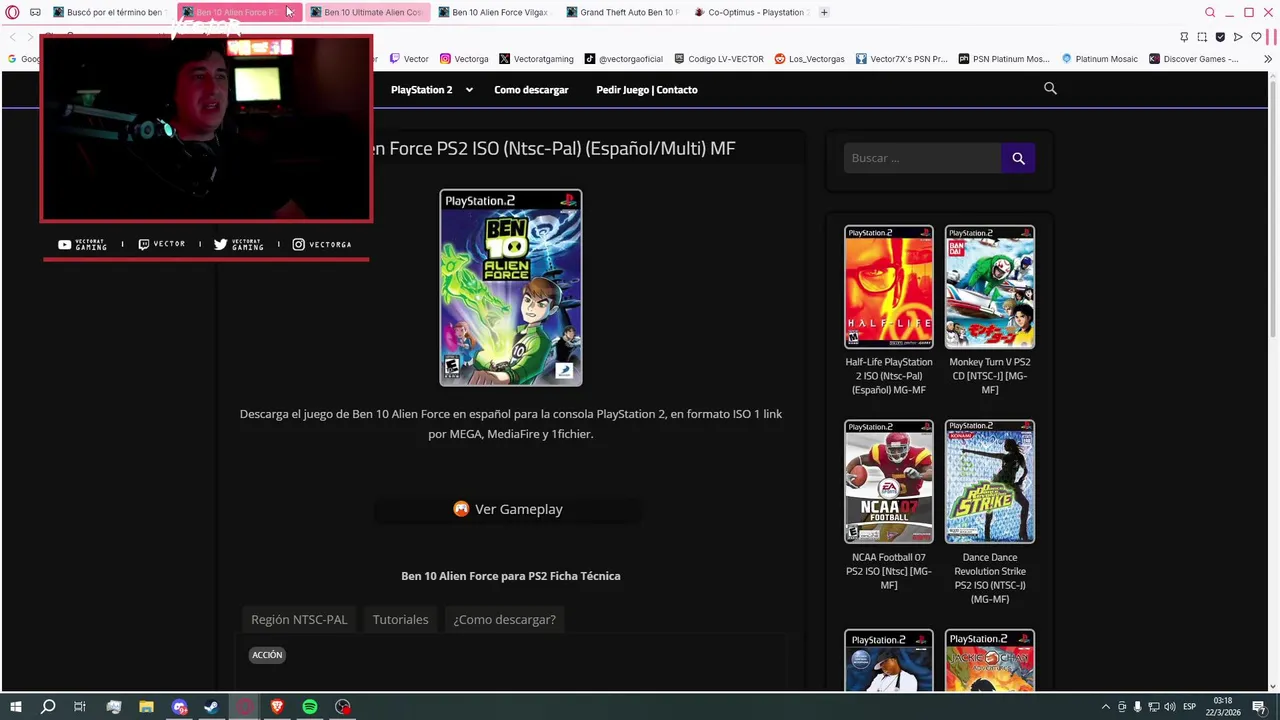Image resolution: width=1280 pixels, height=720 pixels.
Task: Click the Ben 10 Alien Force cover image
Action: click(x=511, y=288)
